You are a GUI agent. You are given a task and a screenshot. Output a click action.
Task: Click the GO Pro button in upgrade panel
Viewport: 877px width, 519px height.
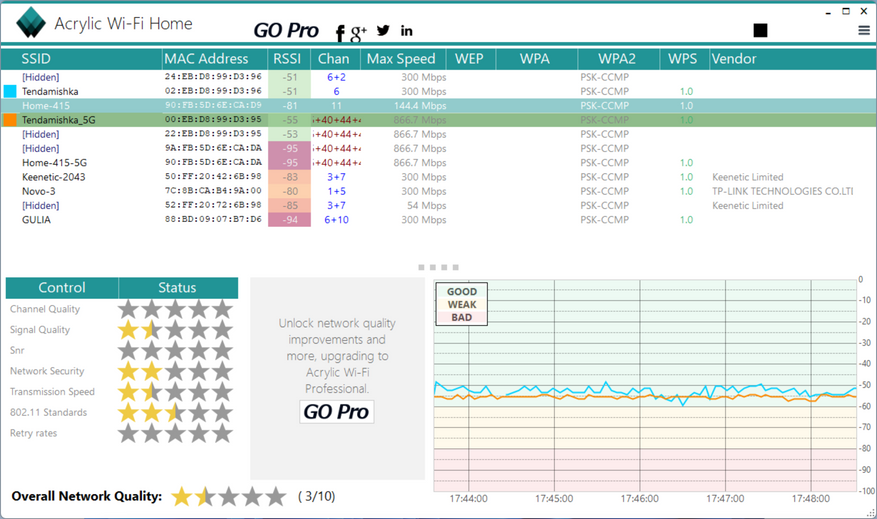tap(336, 412)
